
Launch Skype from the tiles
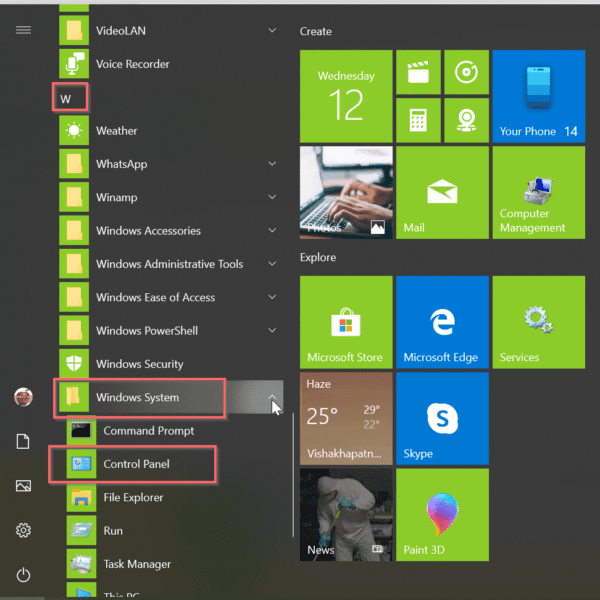tap(441, 417)
